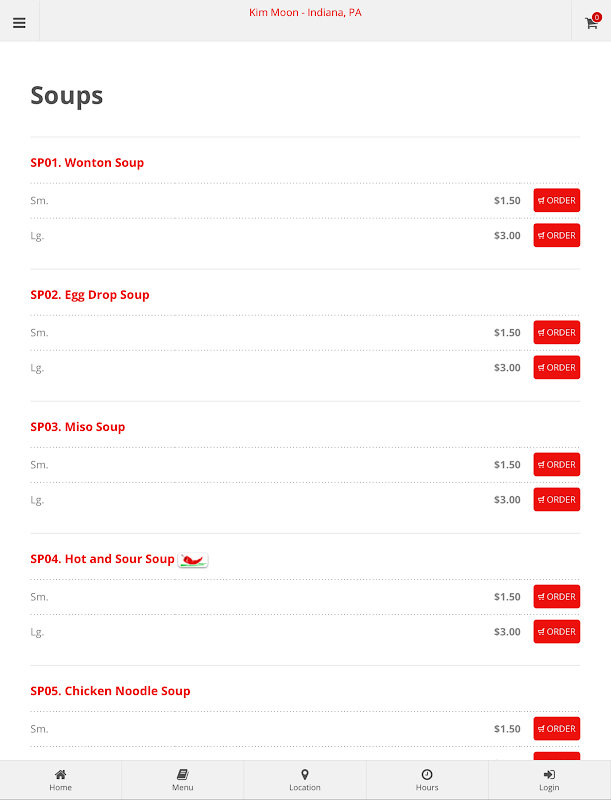Order small Wonton Soup

point(556,201)
